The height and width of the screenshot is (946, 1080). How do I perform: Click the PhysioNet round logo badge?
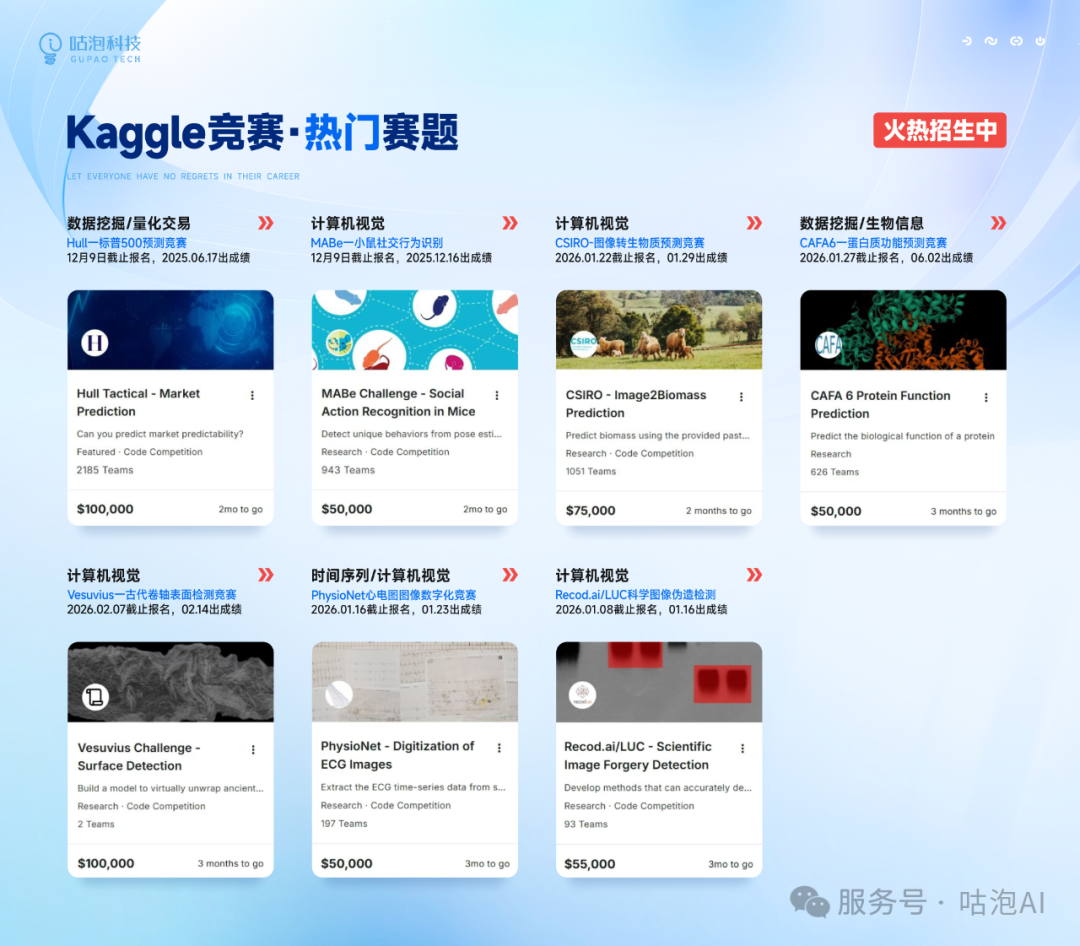tap(338, 695)
